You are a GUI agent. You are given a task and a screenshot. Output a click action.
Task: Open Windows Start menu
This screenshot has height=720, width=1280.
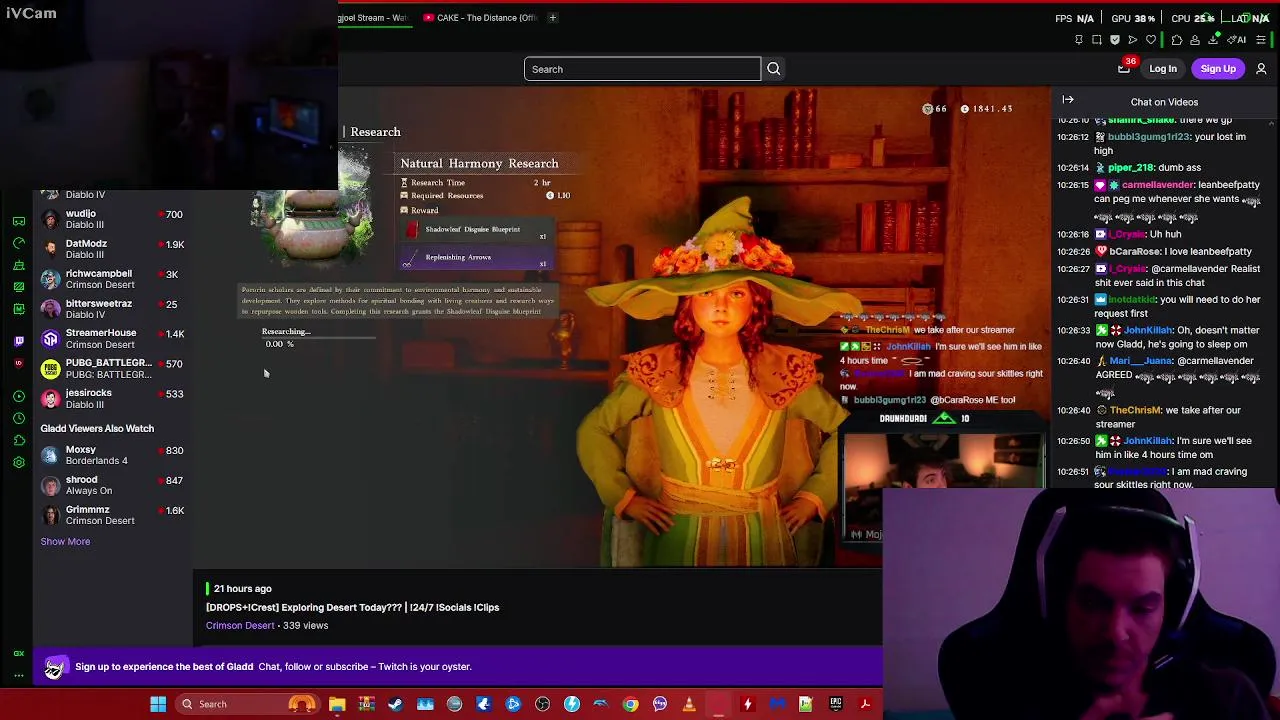[x=158, y=704]
